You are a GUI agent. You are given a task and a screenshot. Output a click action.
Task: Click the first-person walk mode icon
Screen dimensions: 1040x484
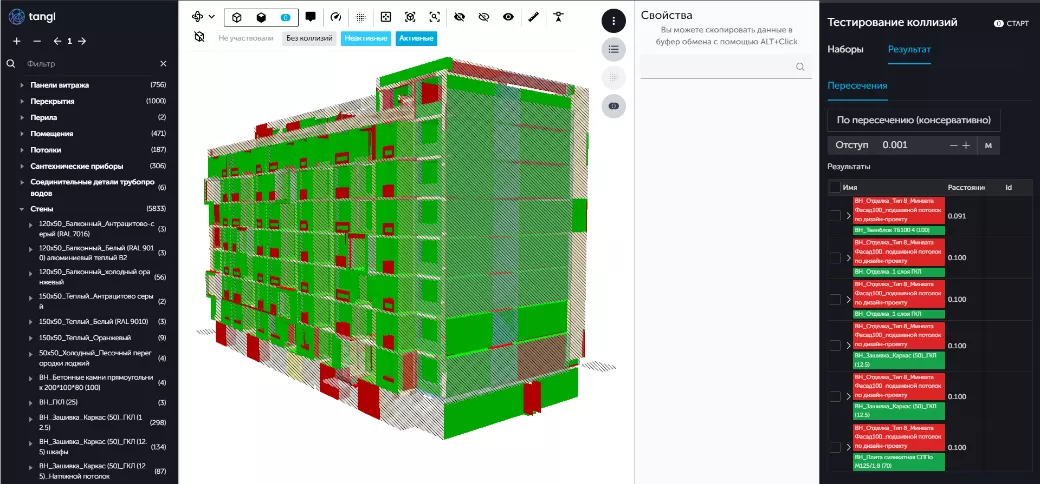(558, 17)
